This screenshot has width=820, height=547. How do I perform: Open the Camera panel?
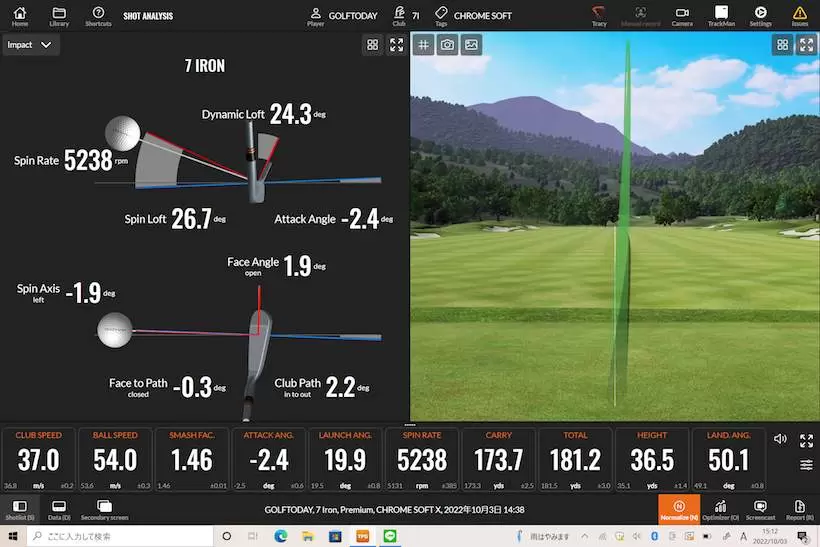pos(682,15)
